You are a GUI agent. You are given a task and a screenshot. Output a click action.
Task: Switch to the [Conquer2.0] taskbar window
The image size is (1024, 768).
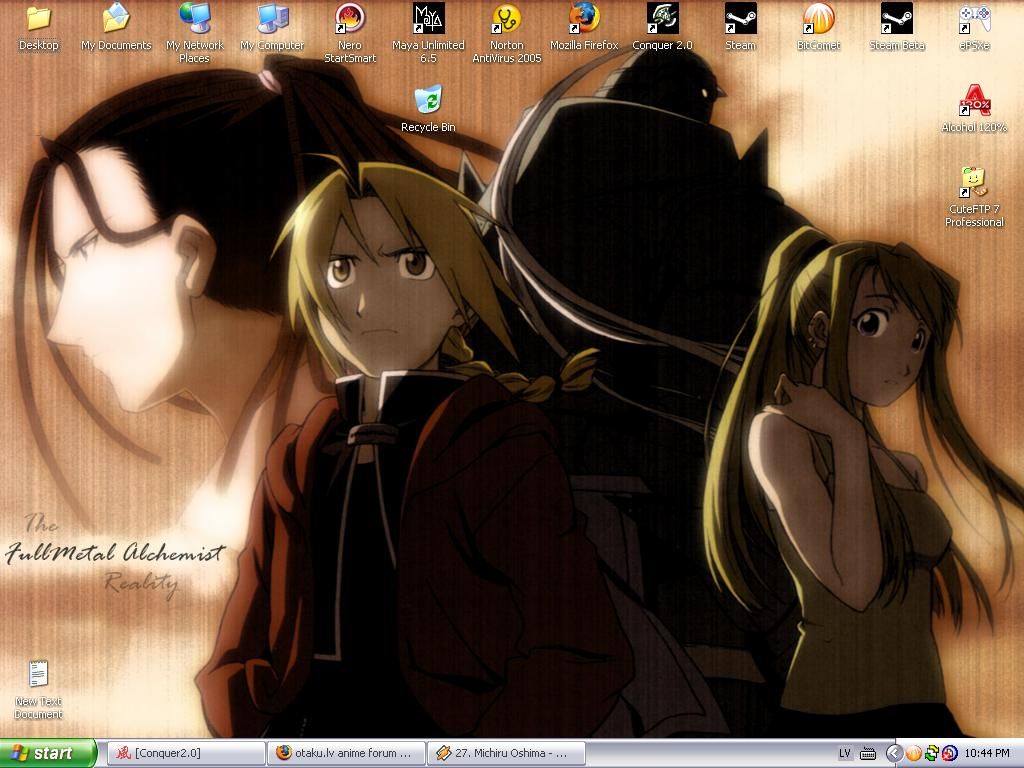[185, 754]
